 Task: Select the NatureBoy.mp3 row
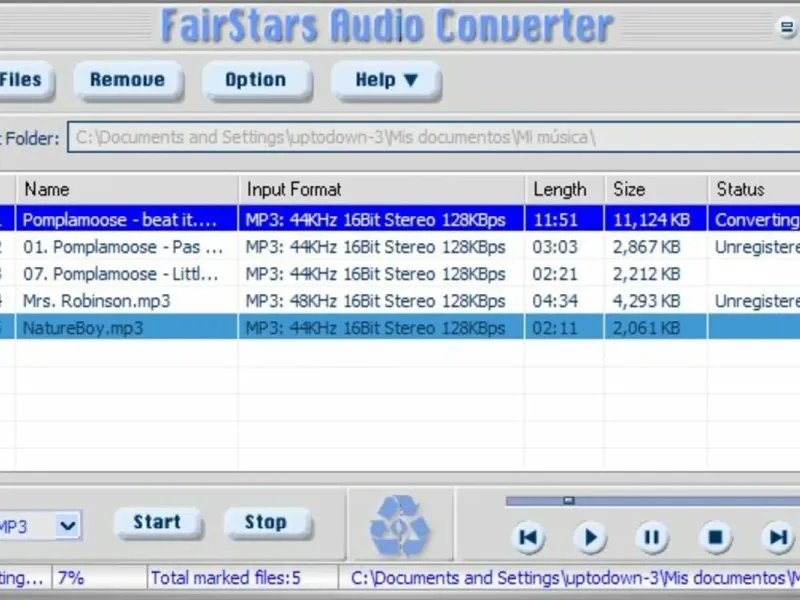tap(400, 328)
